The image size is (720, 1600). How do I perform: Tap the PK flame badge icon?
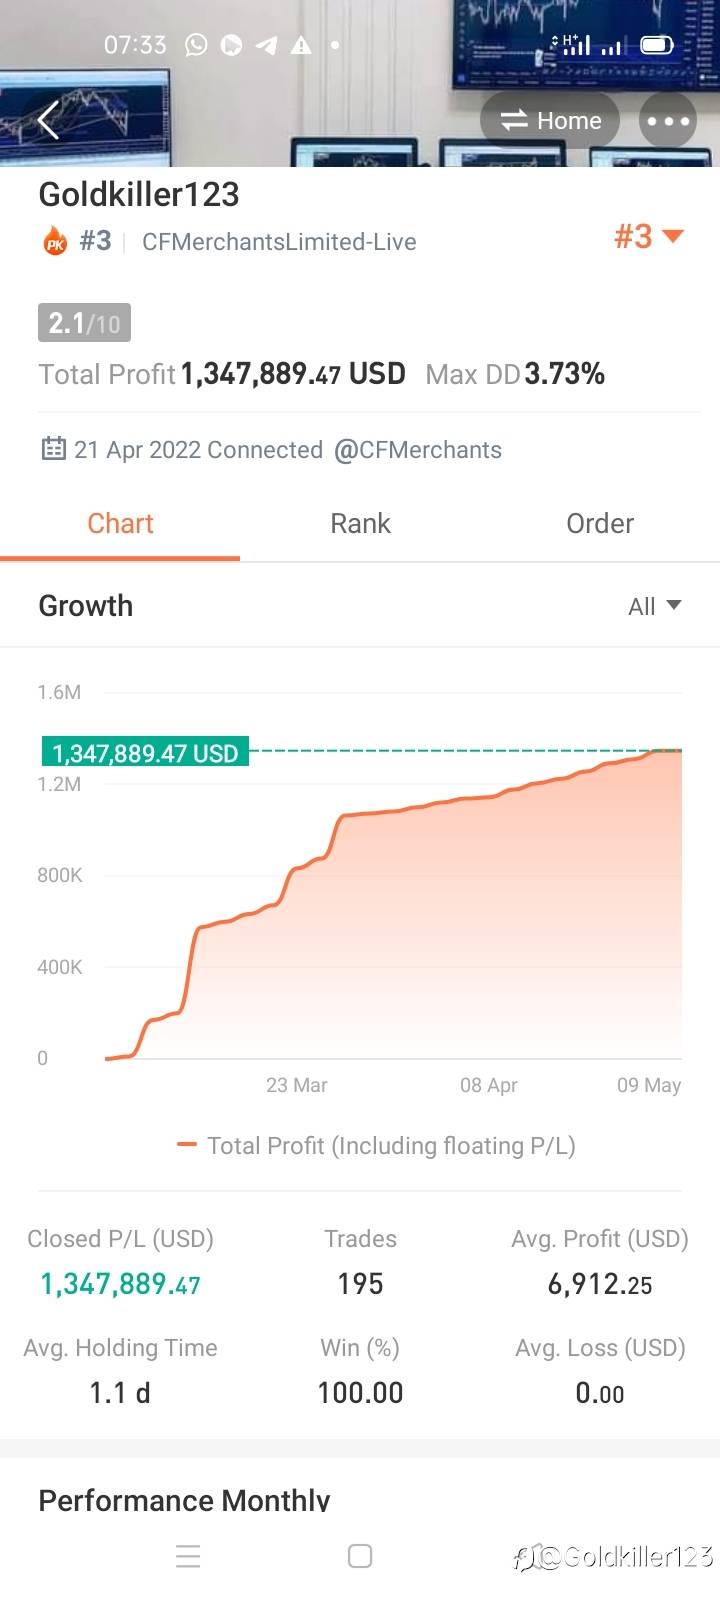point(55,242)
